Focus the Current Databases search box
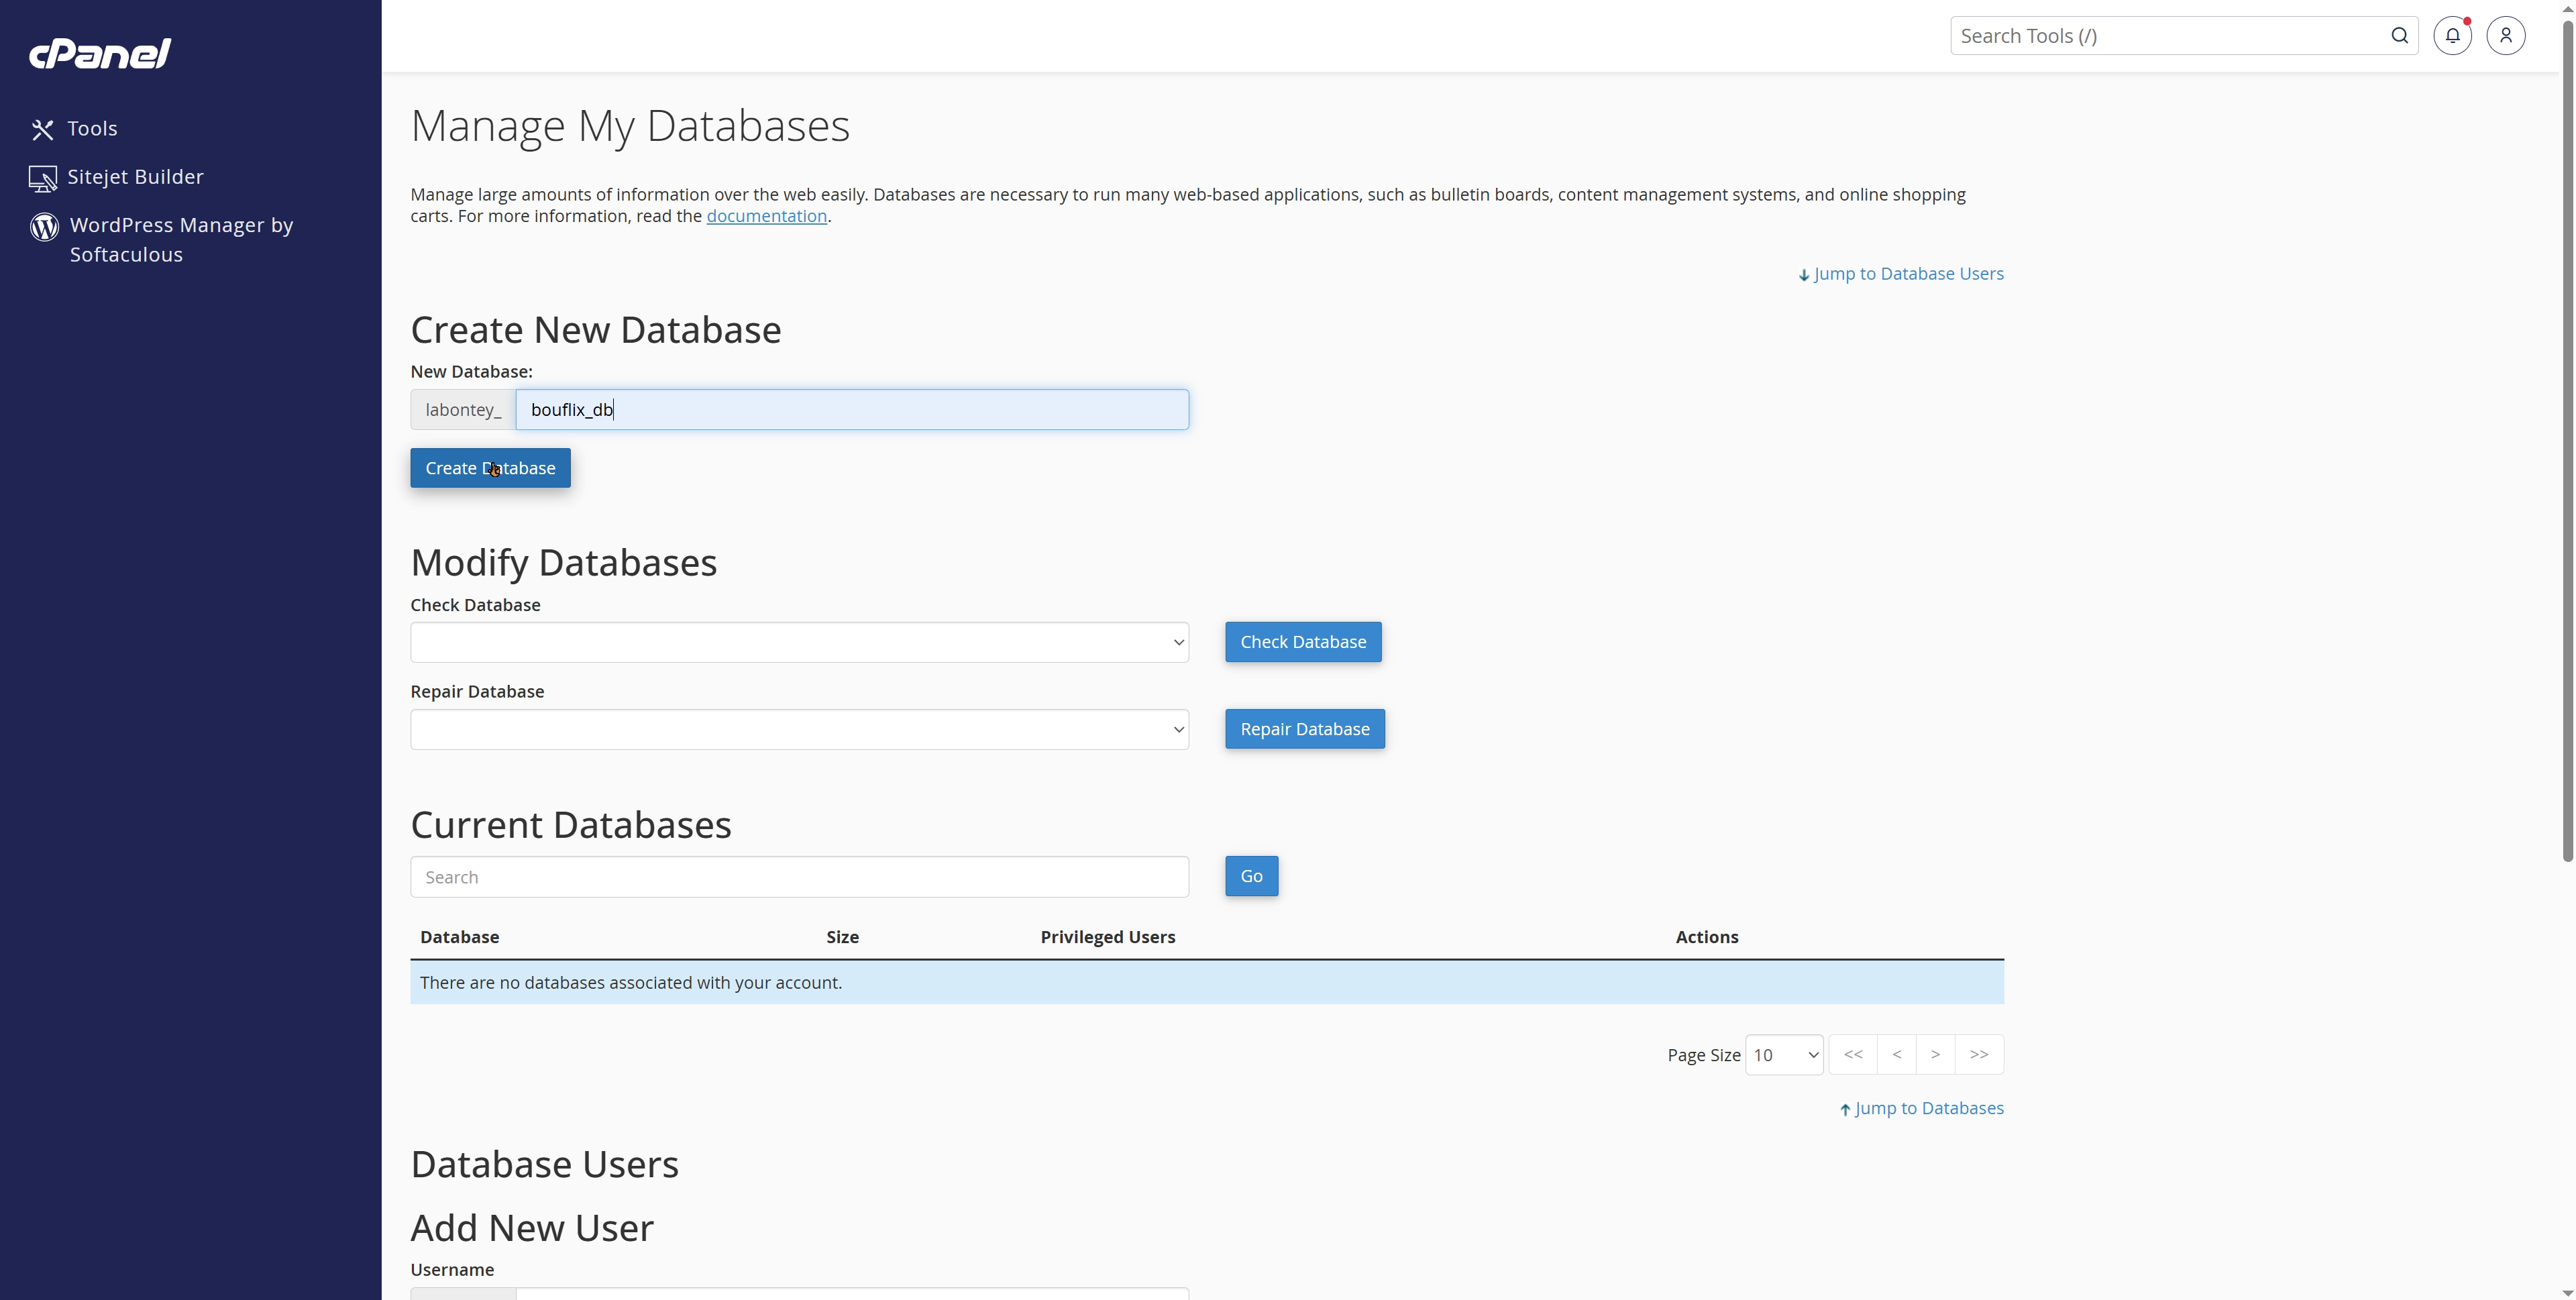This screenshot has height=1300, width=2576. pyautogui.click(x=799, y=877)
